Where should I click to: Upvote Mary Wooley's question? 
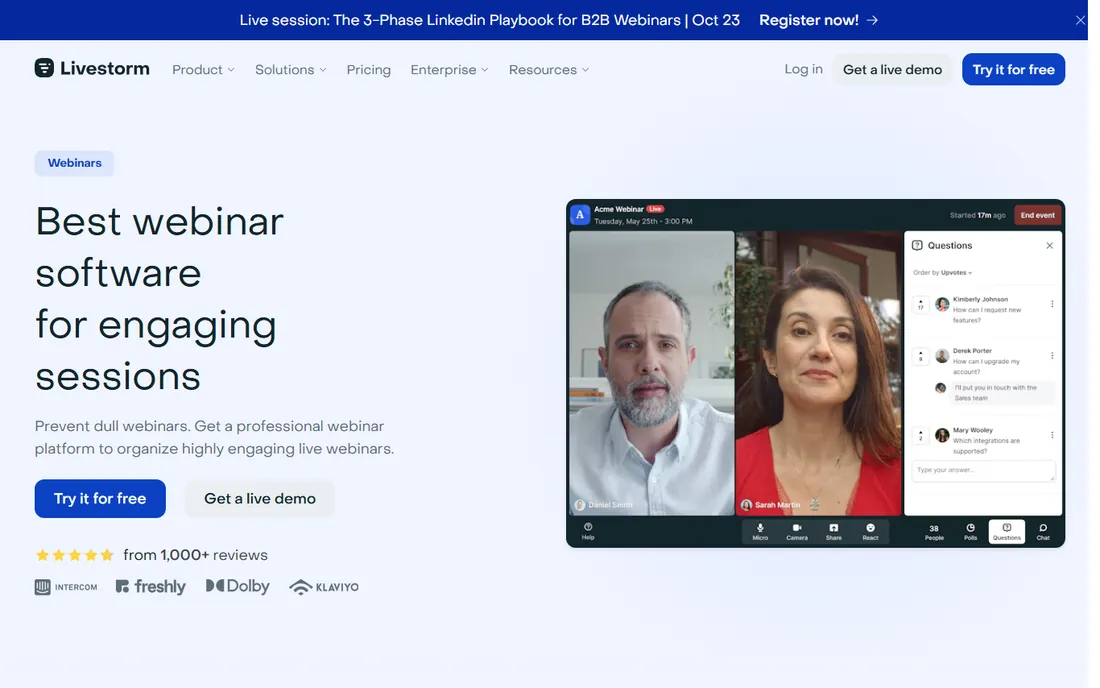click(920, 435)
